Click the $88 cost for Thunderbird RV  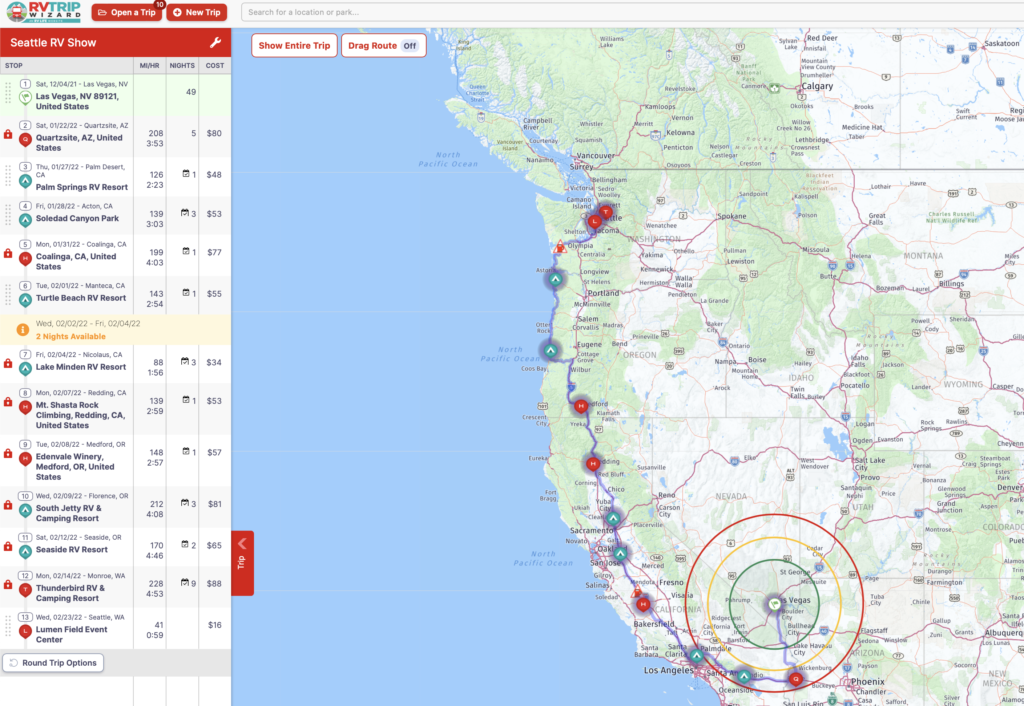coord(214,584)
